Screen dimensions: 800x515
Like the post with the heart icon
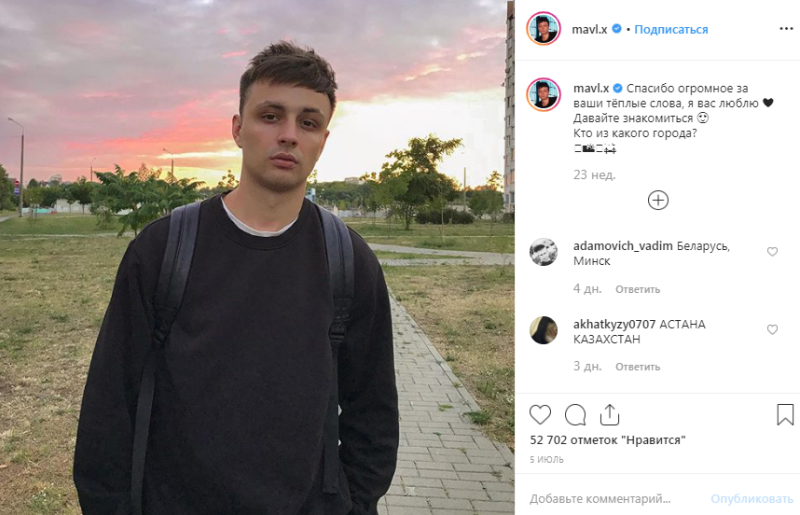[540, 414]
